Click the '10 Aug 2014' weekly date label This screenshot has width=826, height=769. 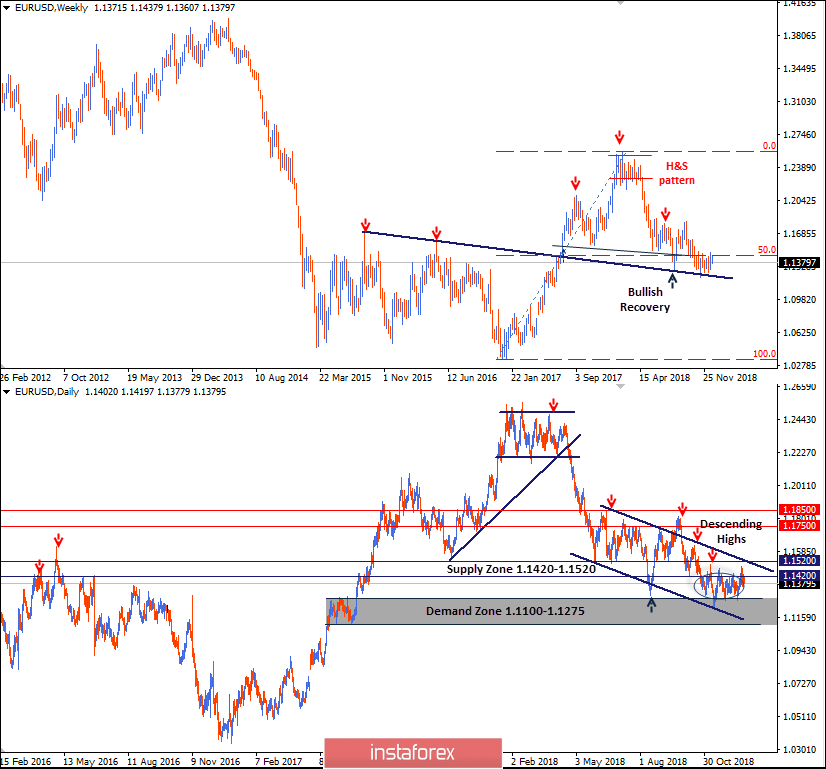(x=281, y=378)
